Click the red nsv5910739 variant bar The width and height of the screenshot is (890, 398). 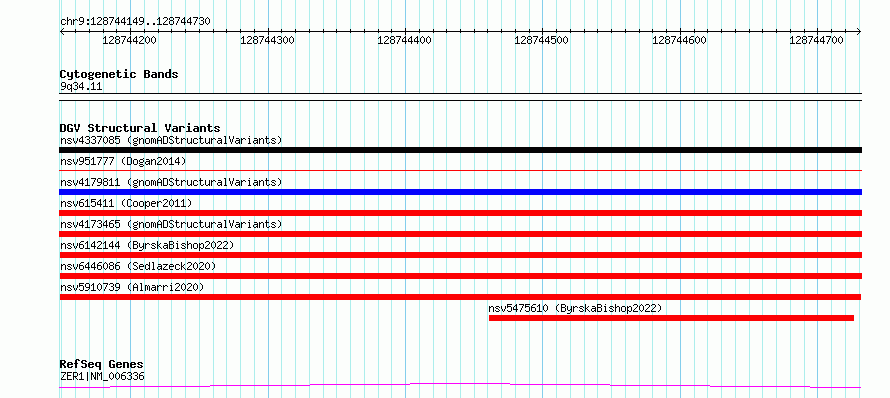[460, 297]
